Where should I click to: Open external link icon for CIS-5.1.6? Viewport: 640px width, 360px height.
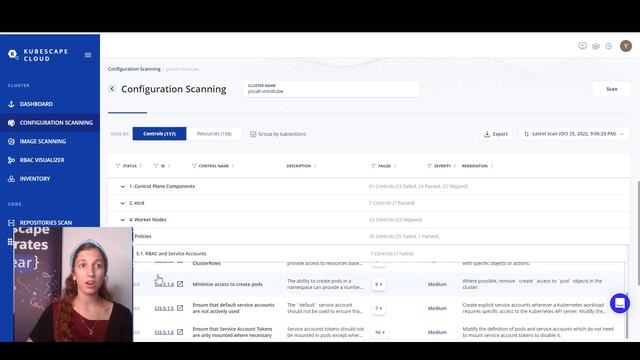coord(180,332)
